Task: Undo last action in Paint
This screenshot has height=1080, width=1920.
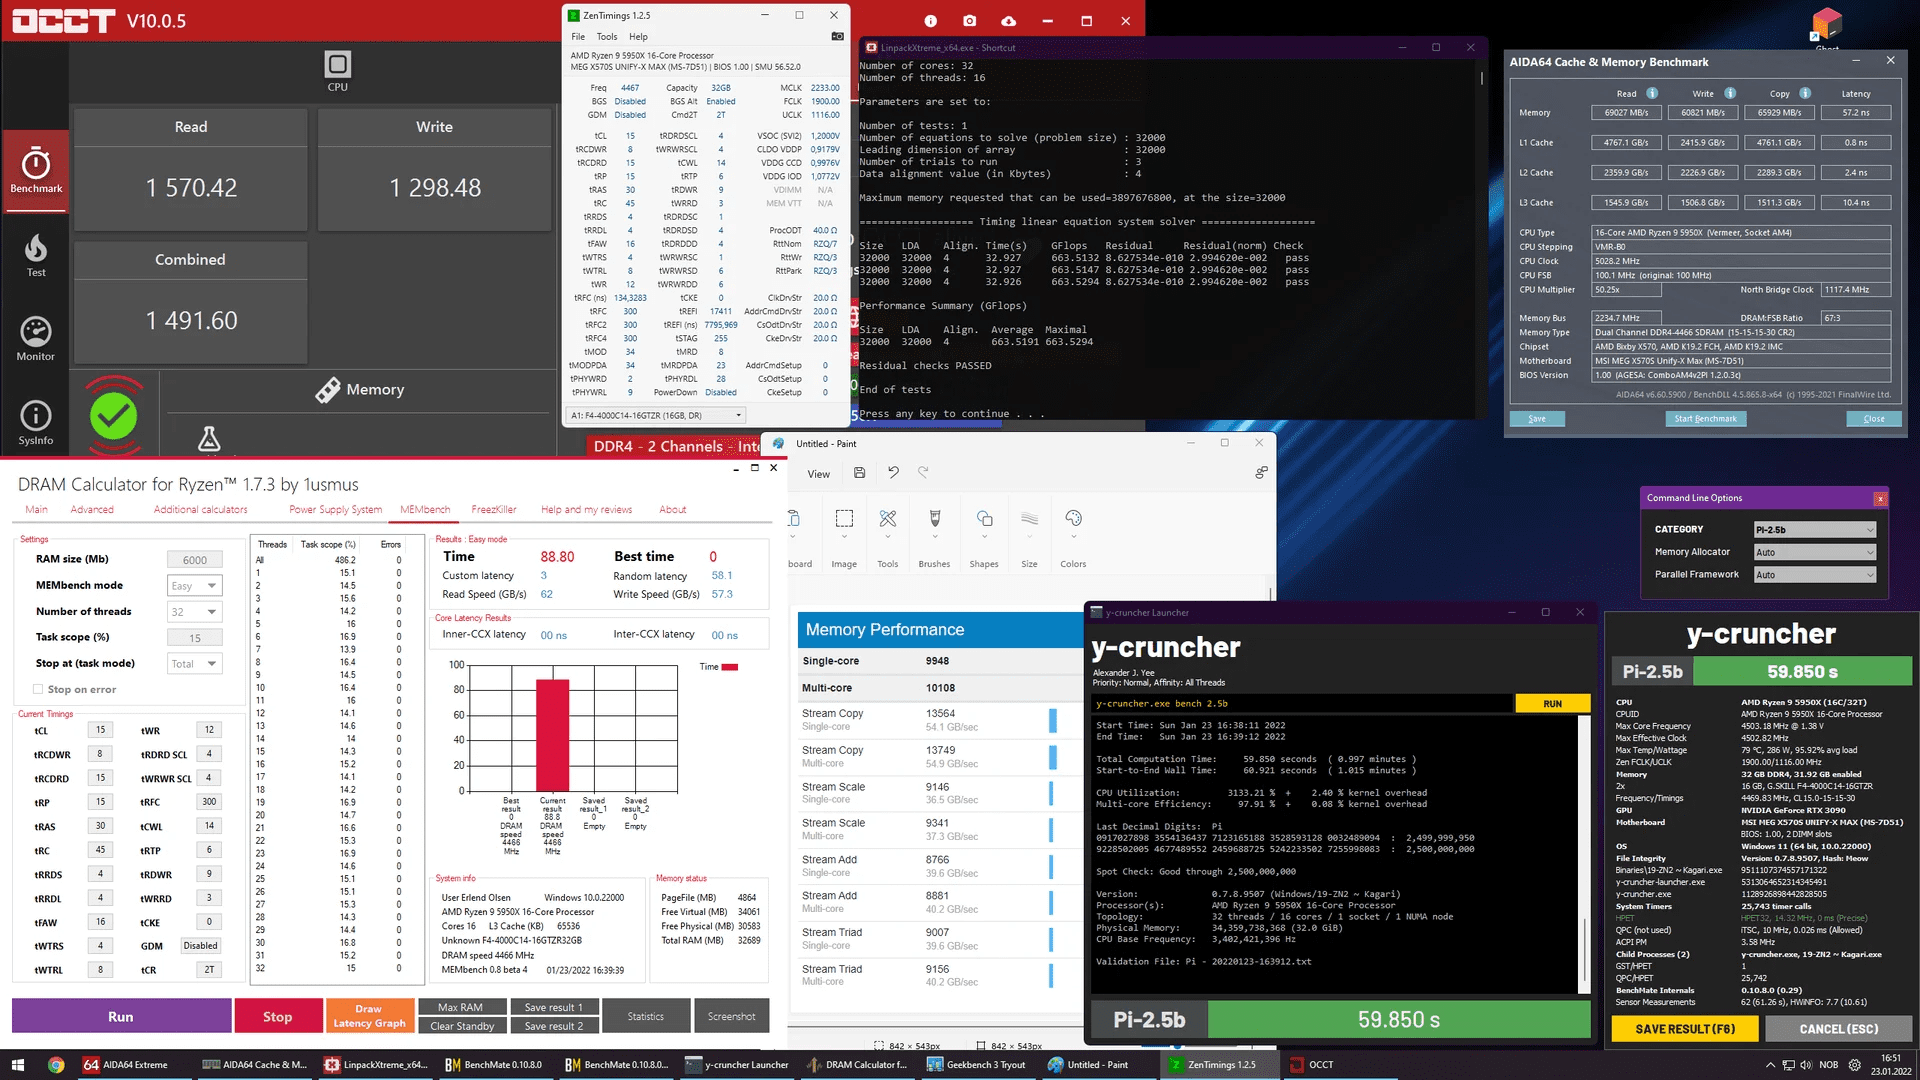Action: pyautogui.click(x=893, y=473)
